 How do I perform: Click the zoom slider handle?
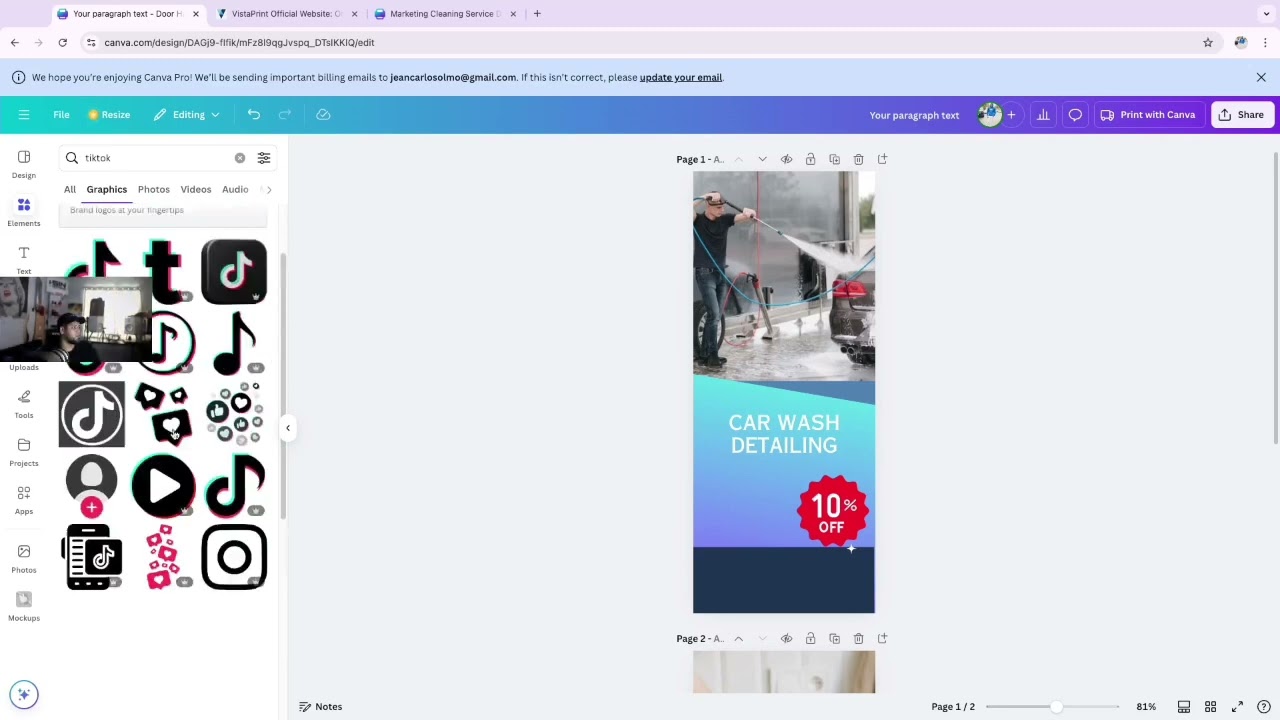pos(1055,706)
